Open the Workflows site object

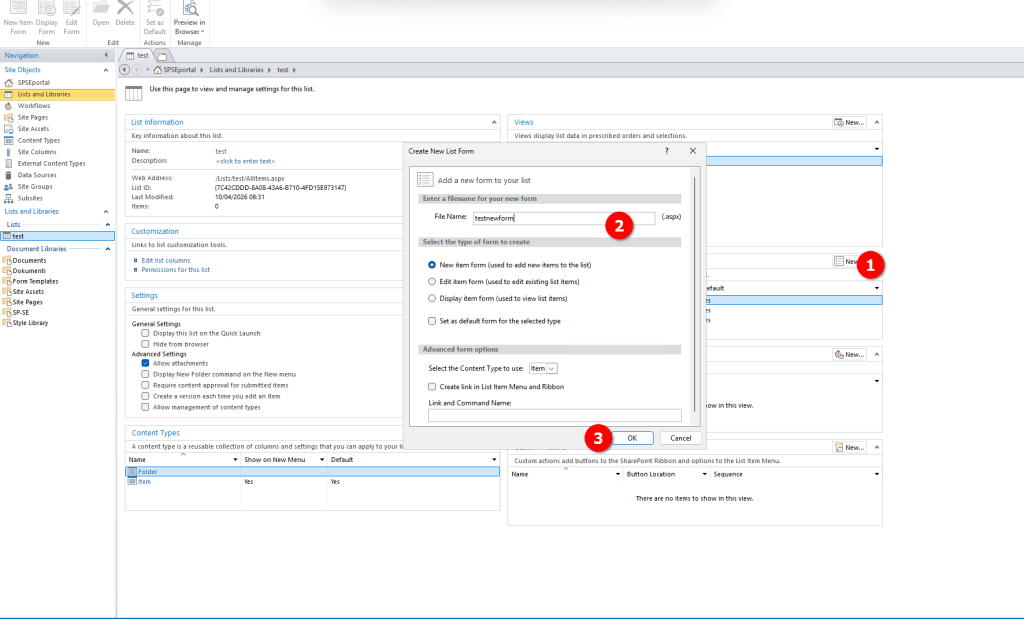point(33,105)
